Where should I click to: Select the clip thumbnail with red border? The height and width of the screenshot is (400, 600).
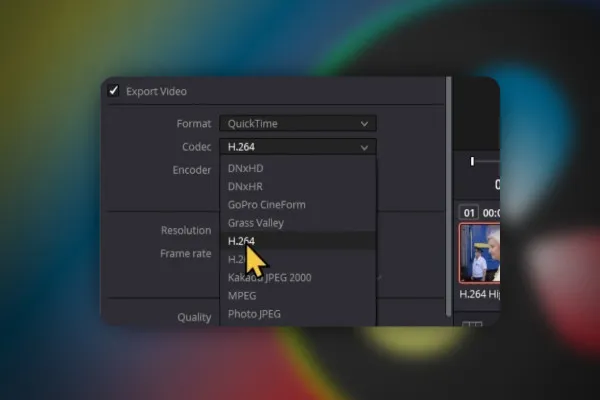click(479, 253)
